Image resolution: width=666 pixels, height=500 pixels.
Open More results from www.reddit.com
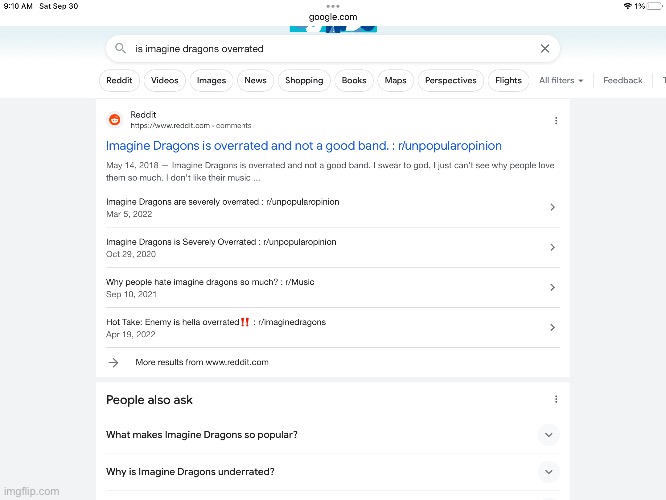click(202, 362)
